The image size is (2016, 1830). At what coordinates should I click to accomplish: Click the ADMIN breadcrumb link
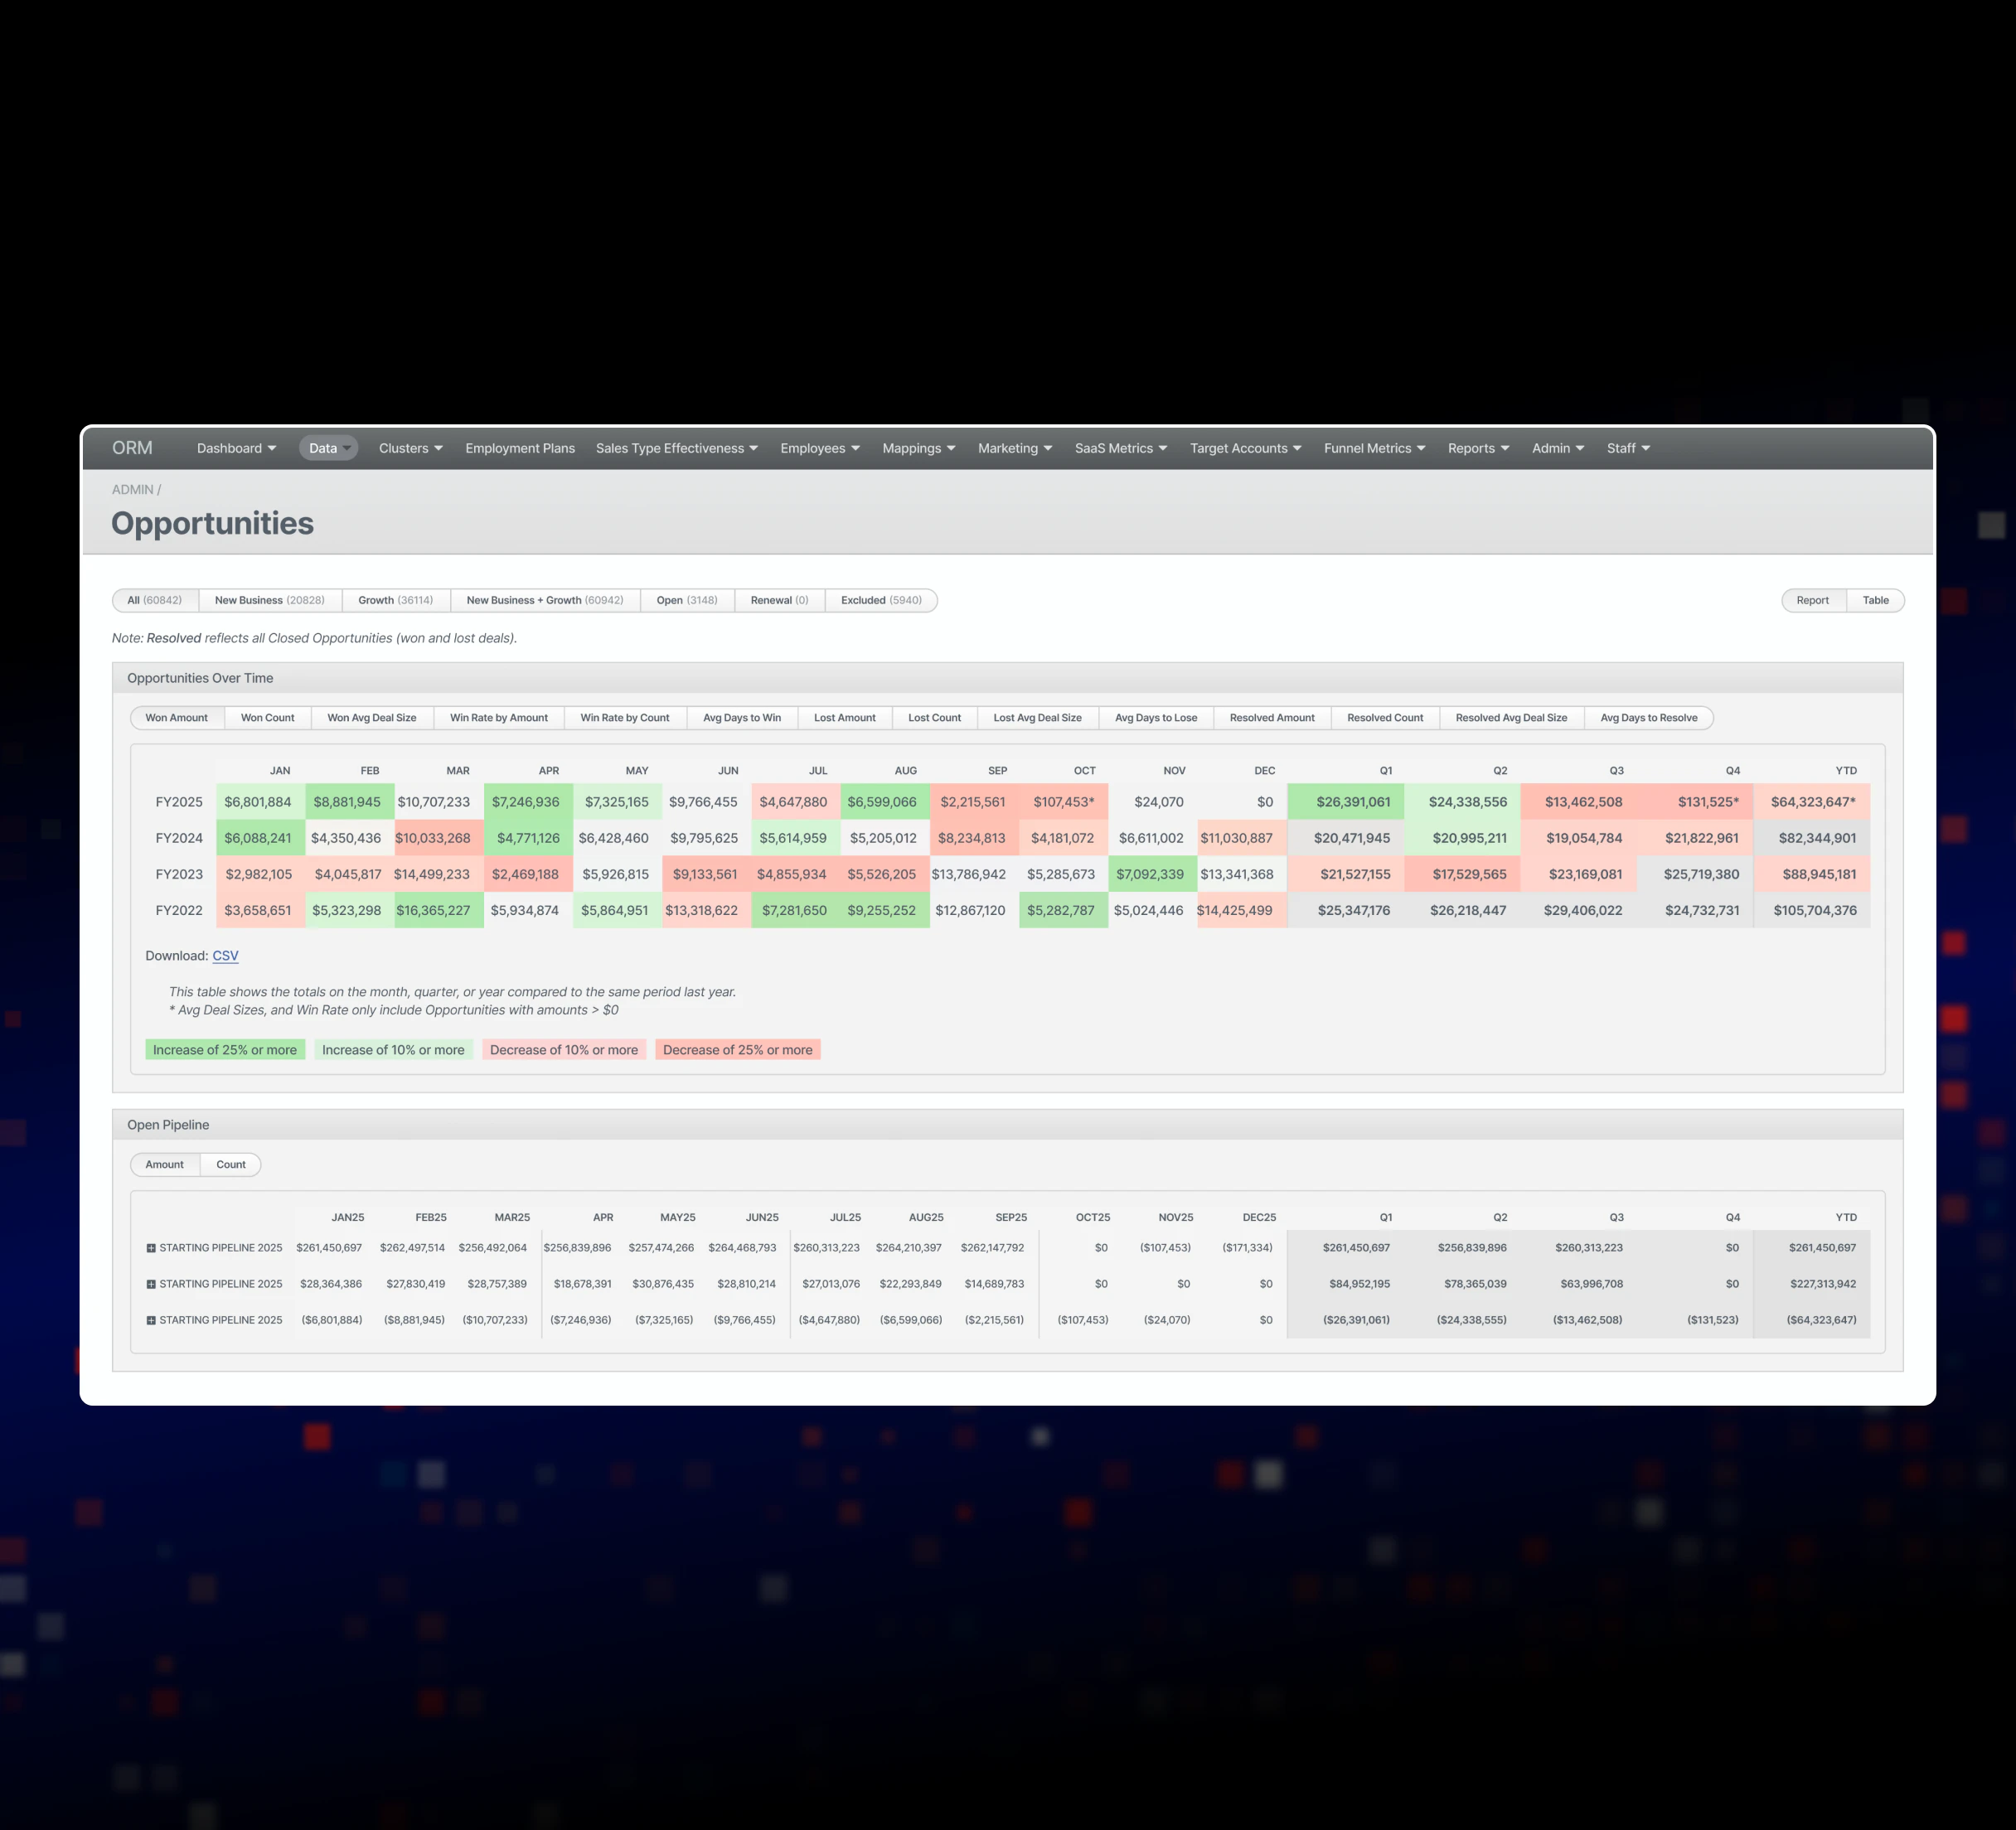tap(132, 490)
